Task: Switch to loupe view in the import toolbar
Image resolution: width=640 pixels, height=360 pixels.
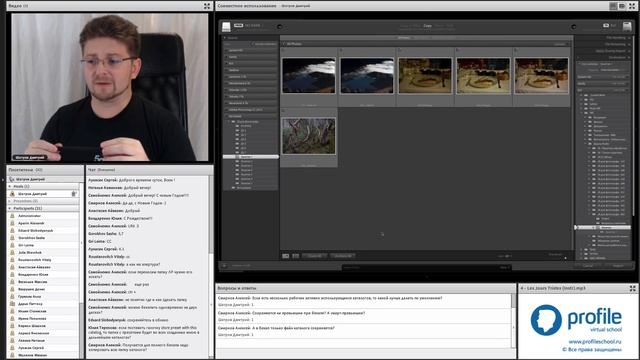Action: click(296, 256)
